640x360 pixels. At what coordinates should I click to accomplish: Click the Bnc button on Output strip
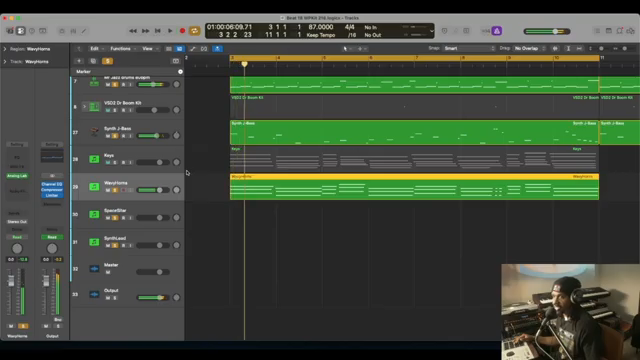click(58, 320)
